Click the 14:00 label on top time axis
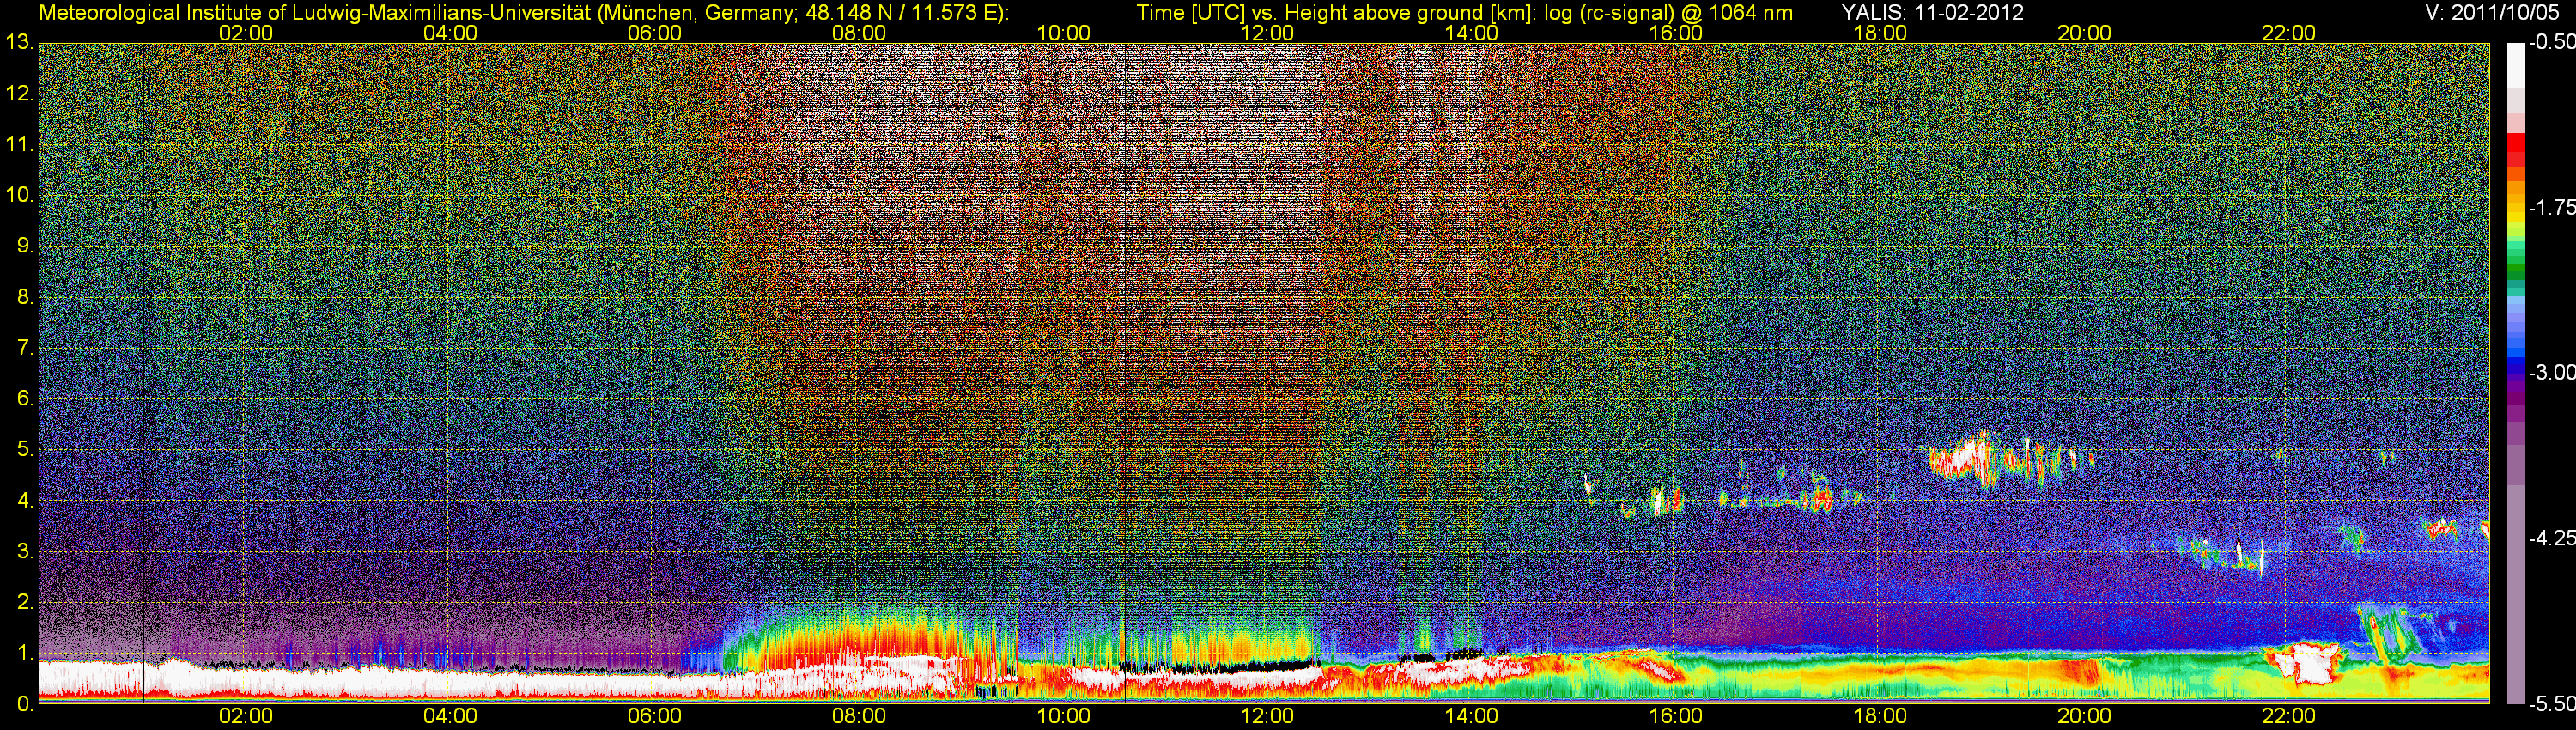Viewport: 2576px width, 730px height. point(1471,33)
